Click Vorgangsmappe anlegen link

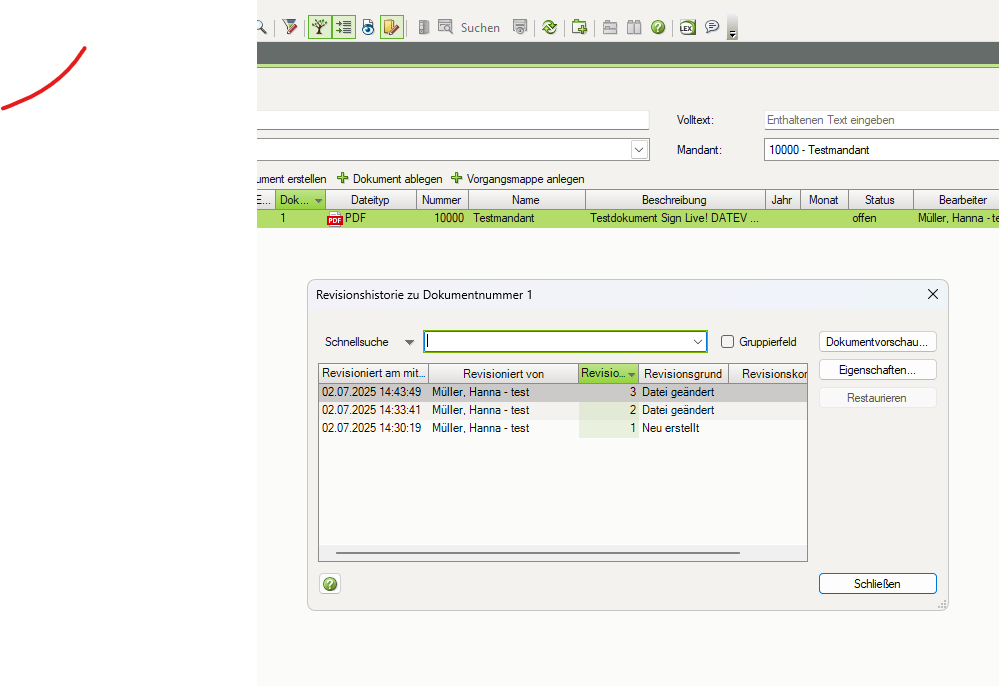point(524,178)
